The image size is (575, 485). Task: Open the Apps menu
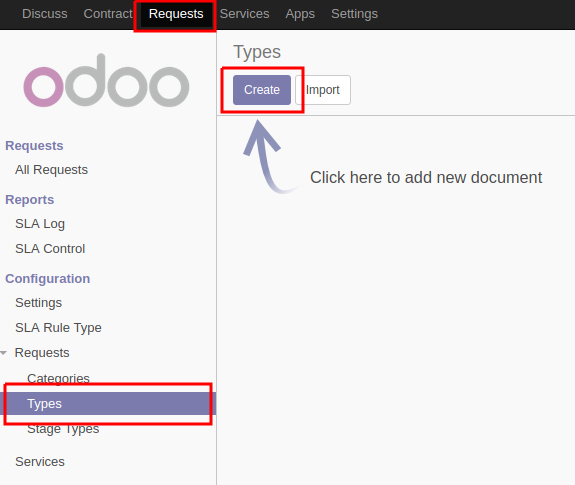point(300,14)
